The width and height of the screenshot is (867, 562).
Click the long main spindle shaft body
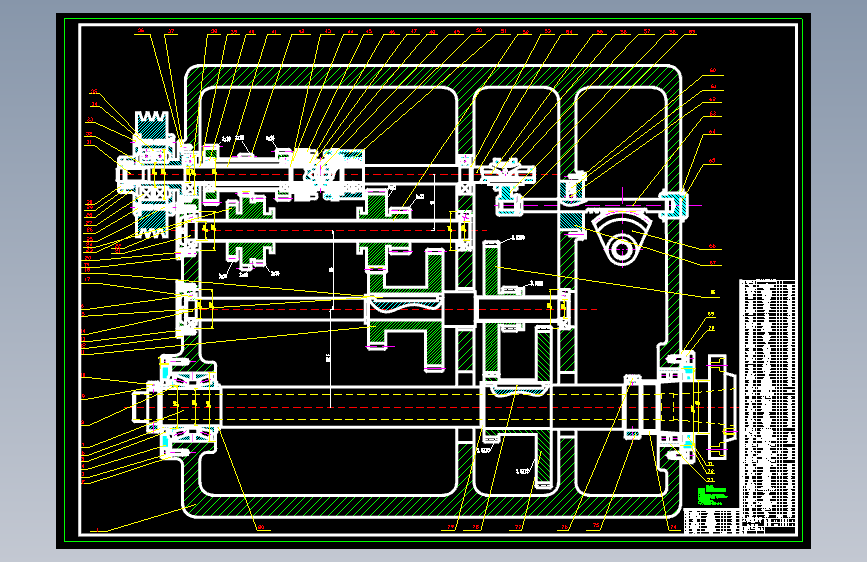(x=351, y=407)
